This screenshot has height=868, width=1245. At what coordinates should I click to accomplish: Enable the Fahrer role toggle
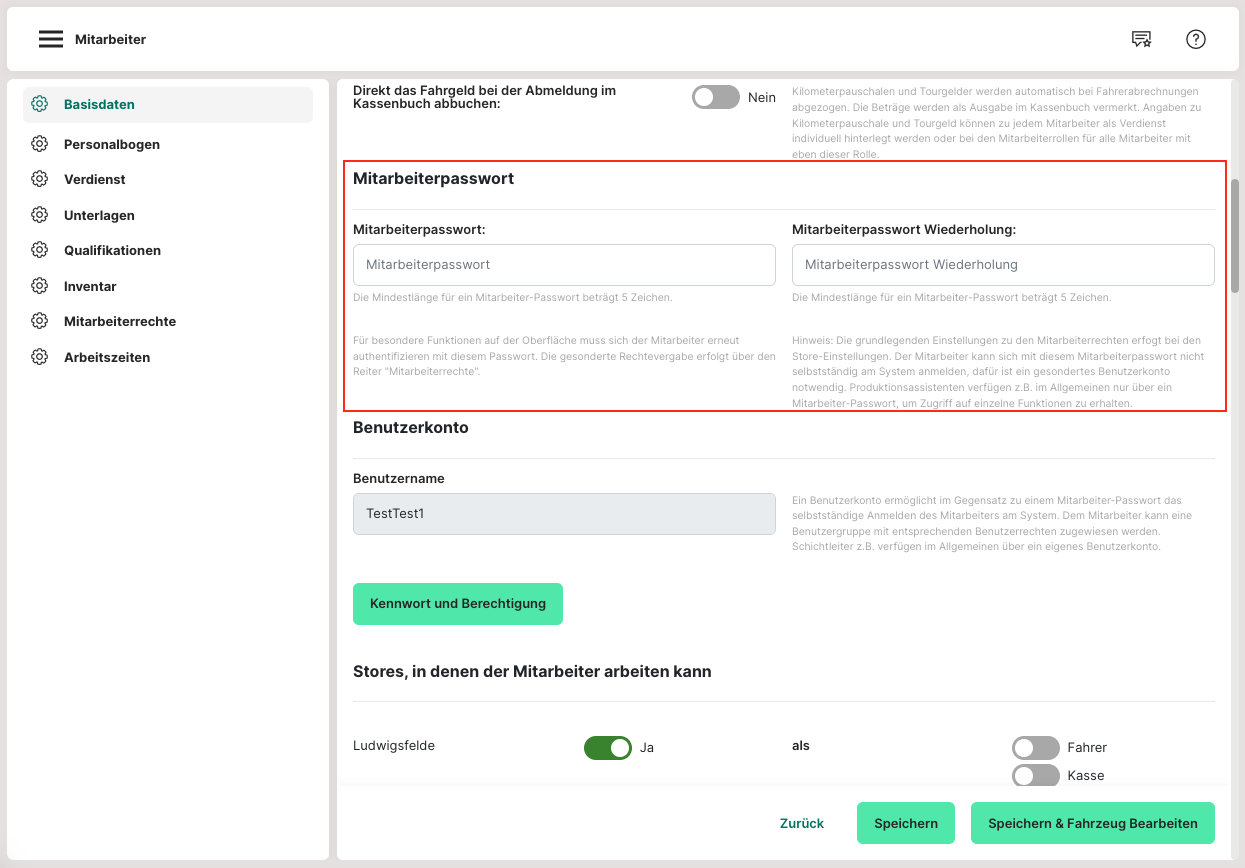(x=1035, y=747)
